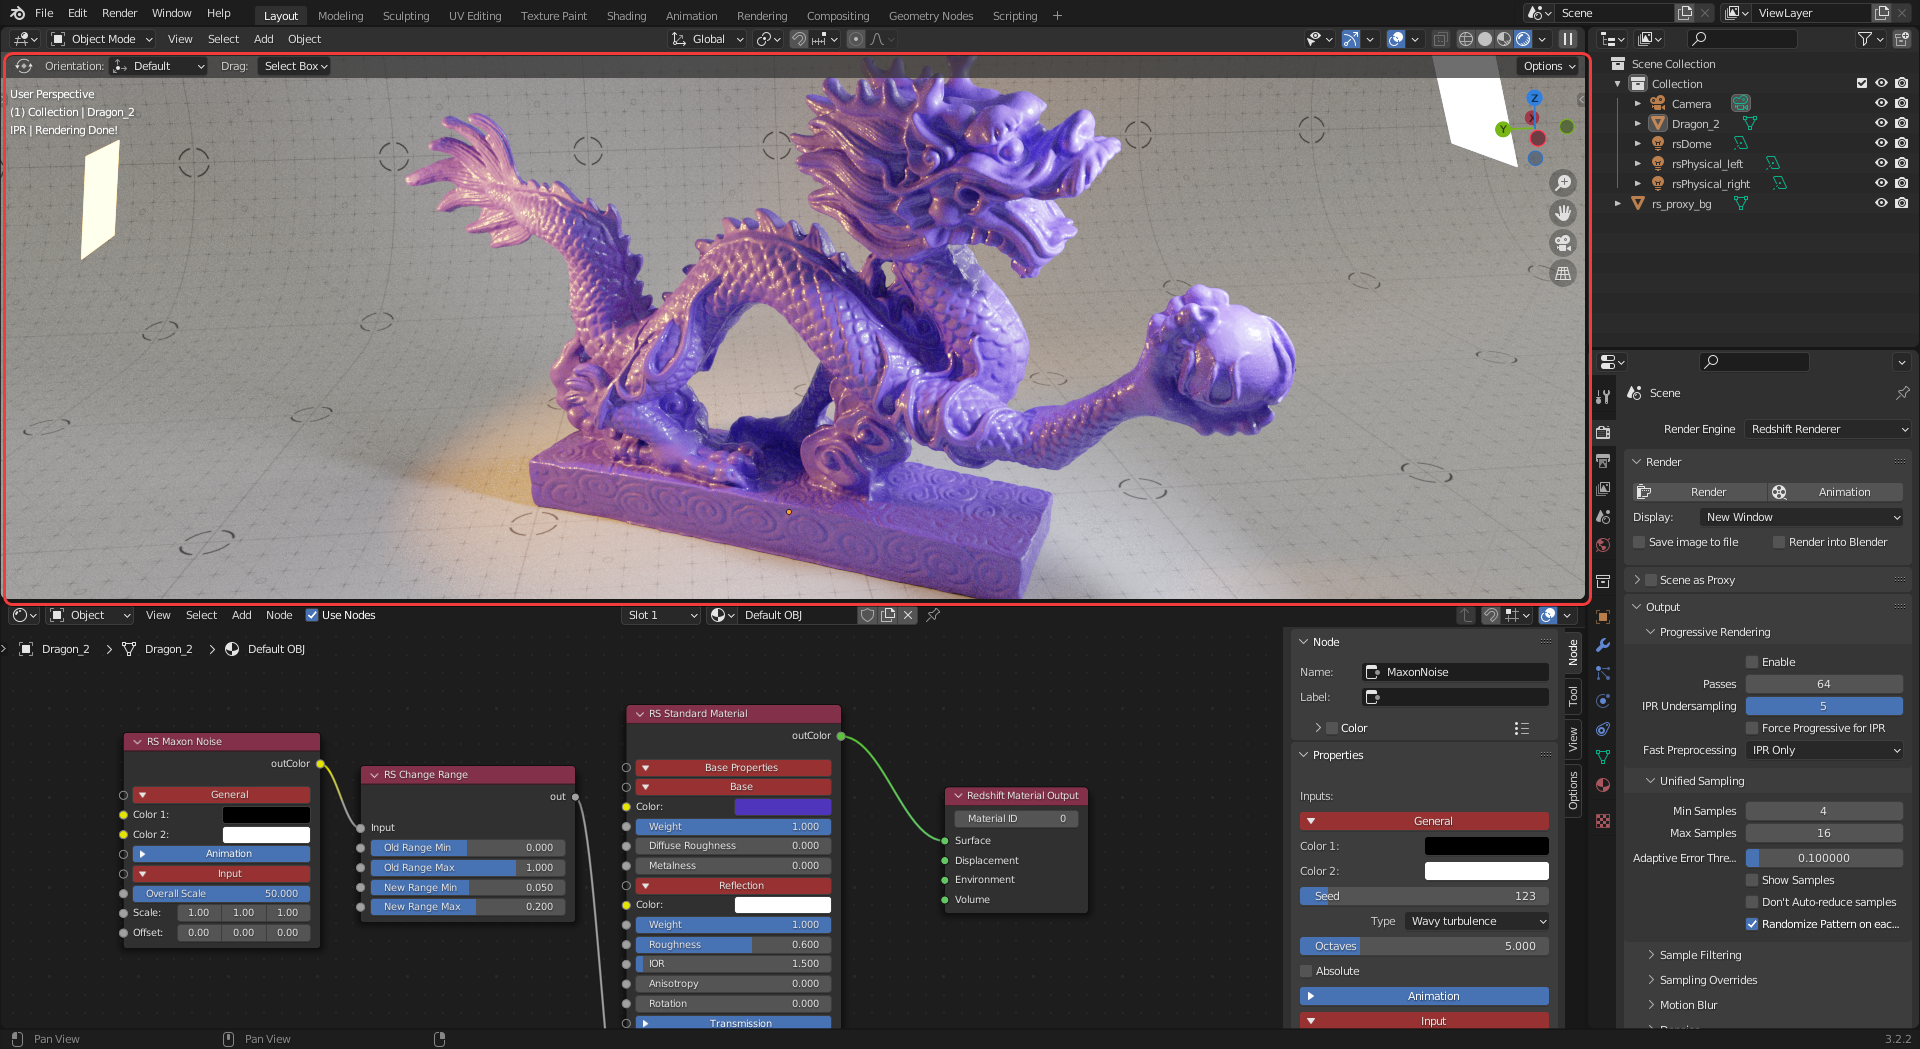Pin the node tree with pin icon
This screenshot has width=1920, height=1049.
[x=933, y=615]
